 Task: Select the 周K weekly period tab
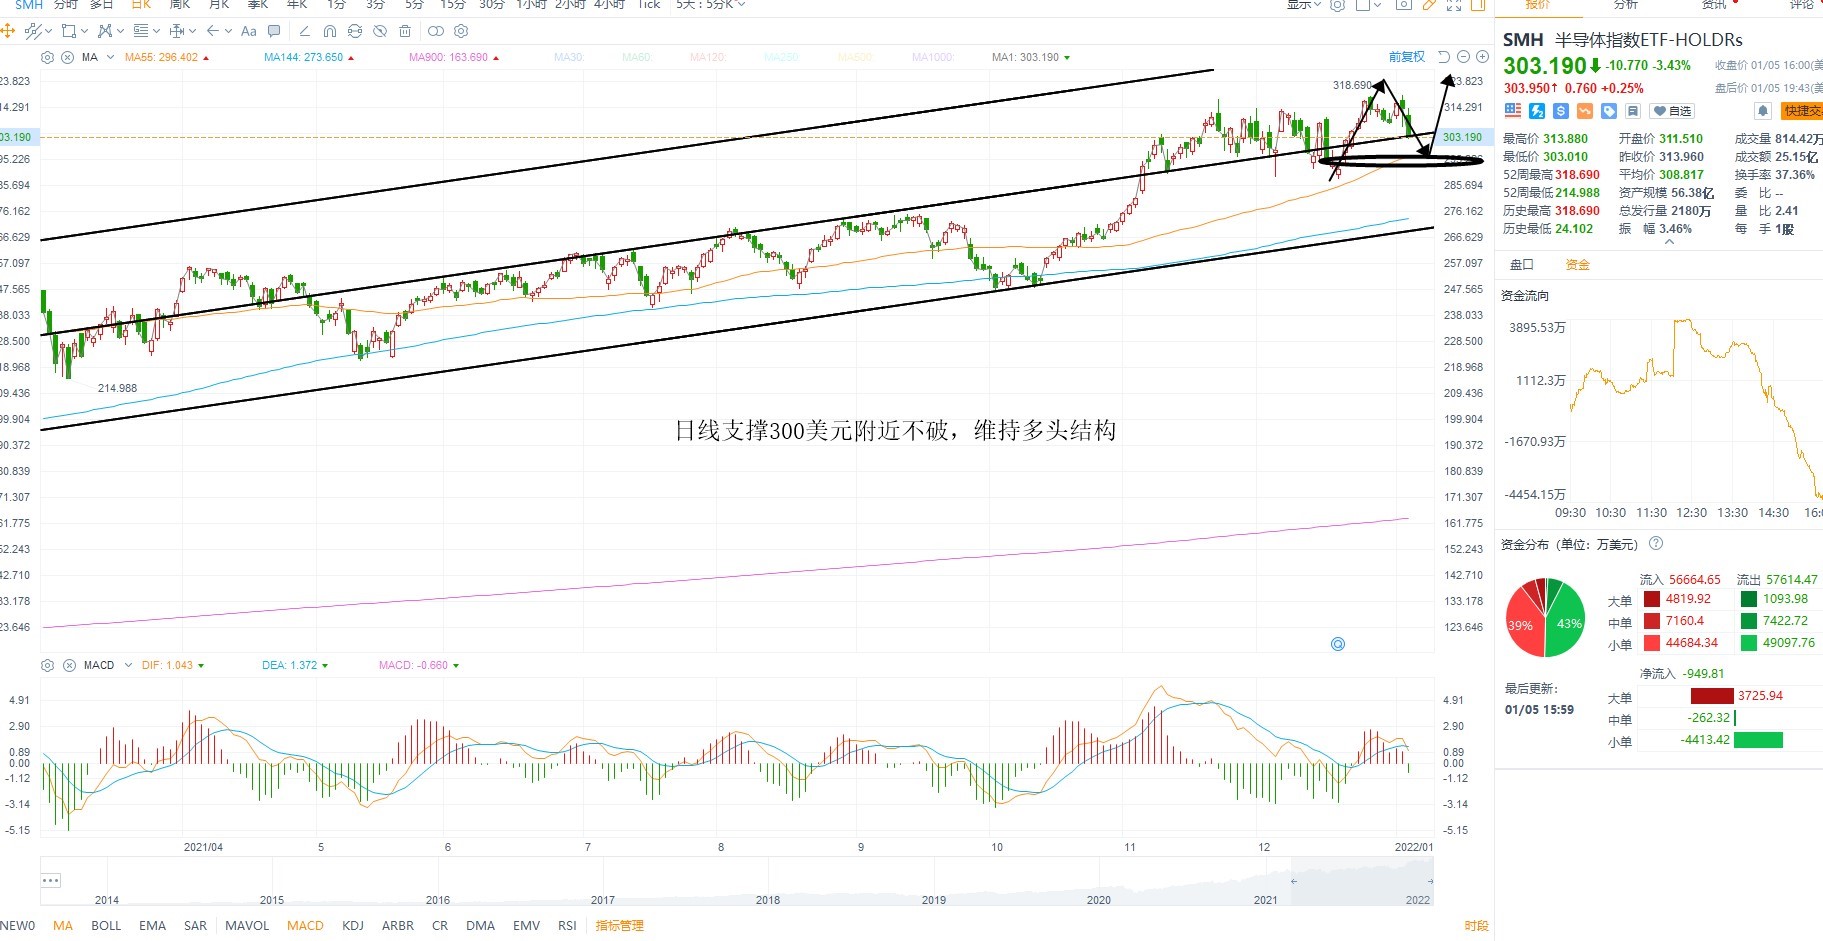click(180, 5)
